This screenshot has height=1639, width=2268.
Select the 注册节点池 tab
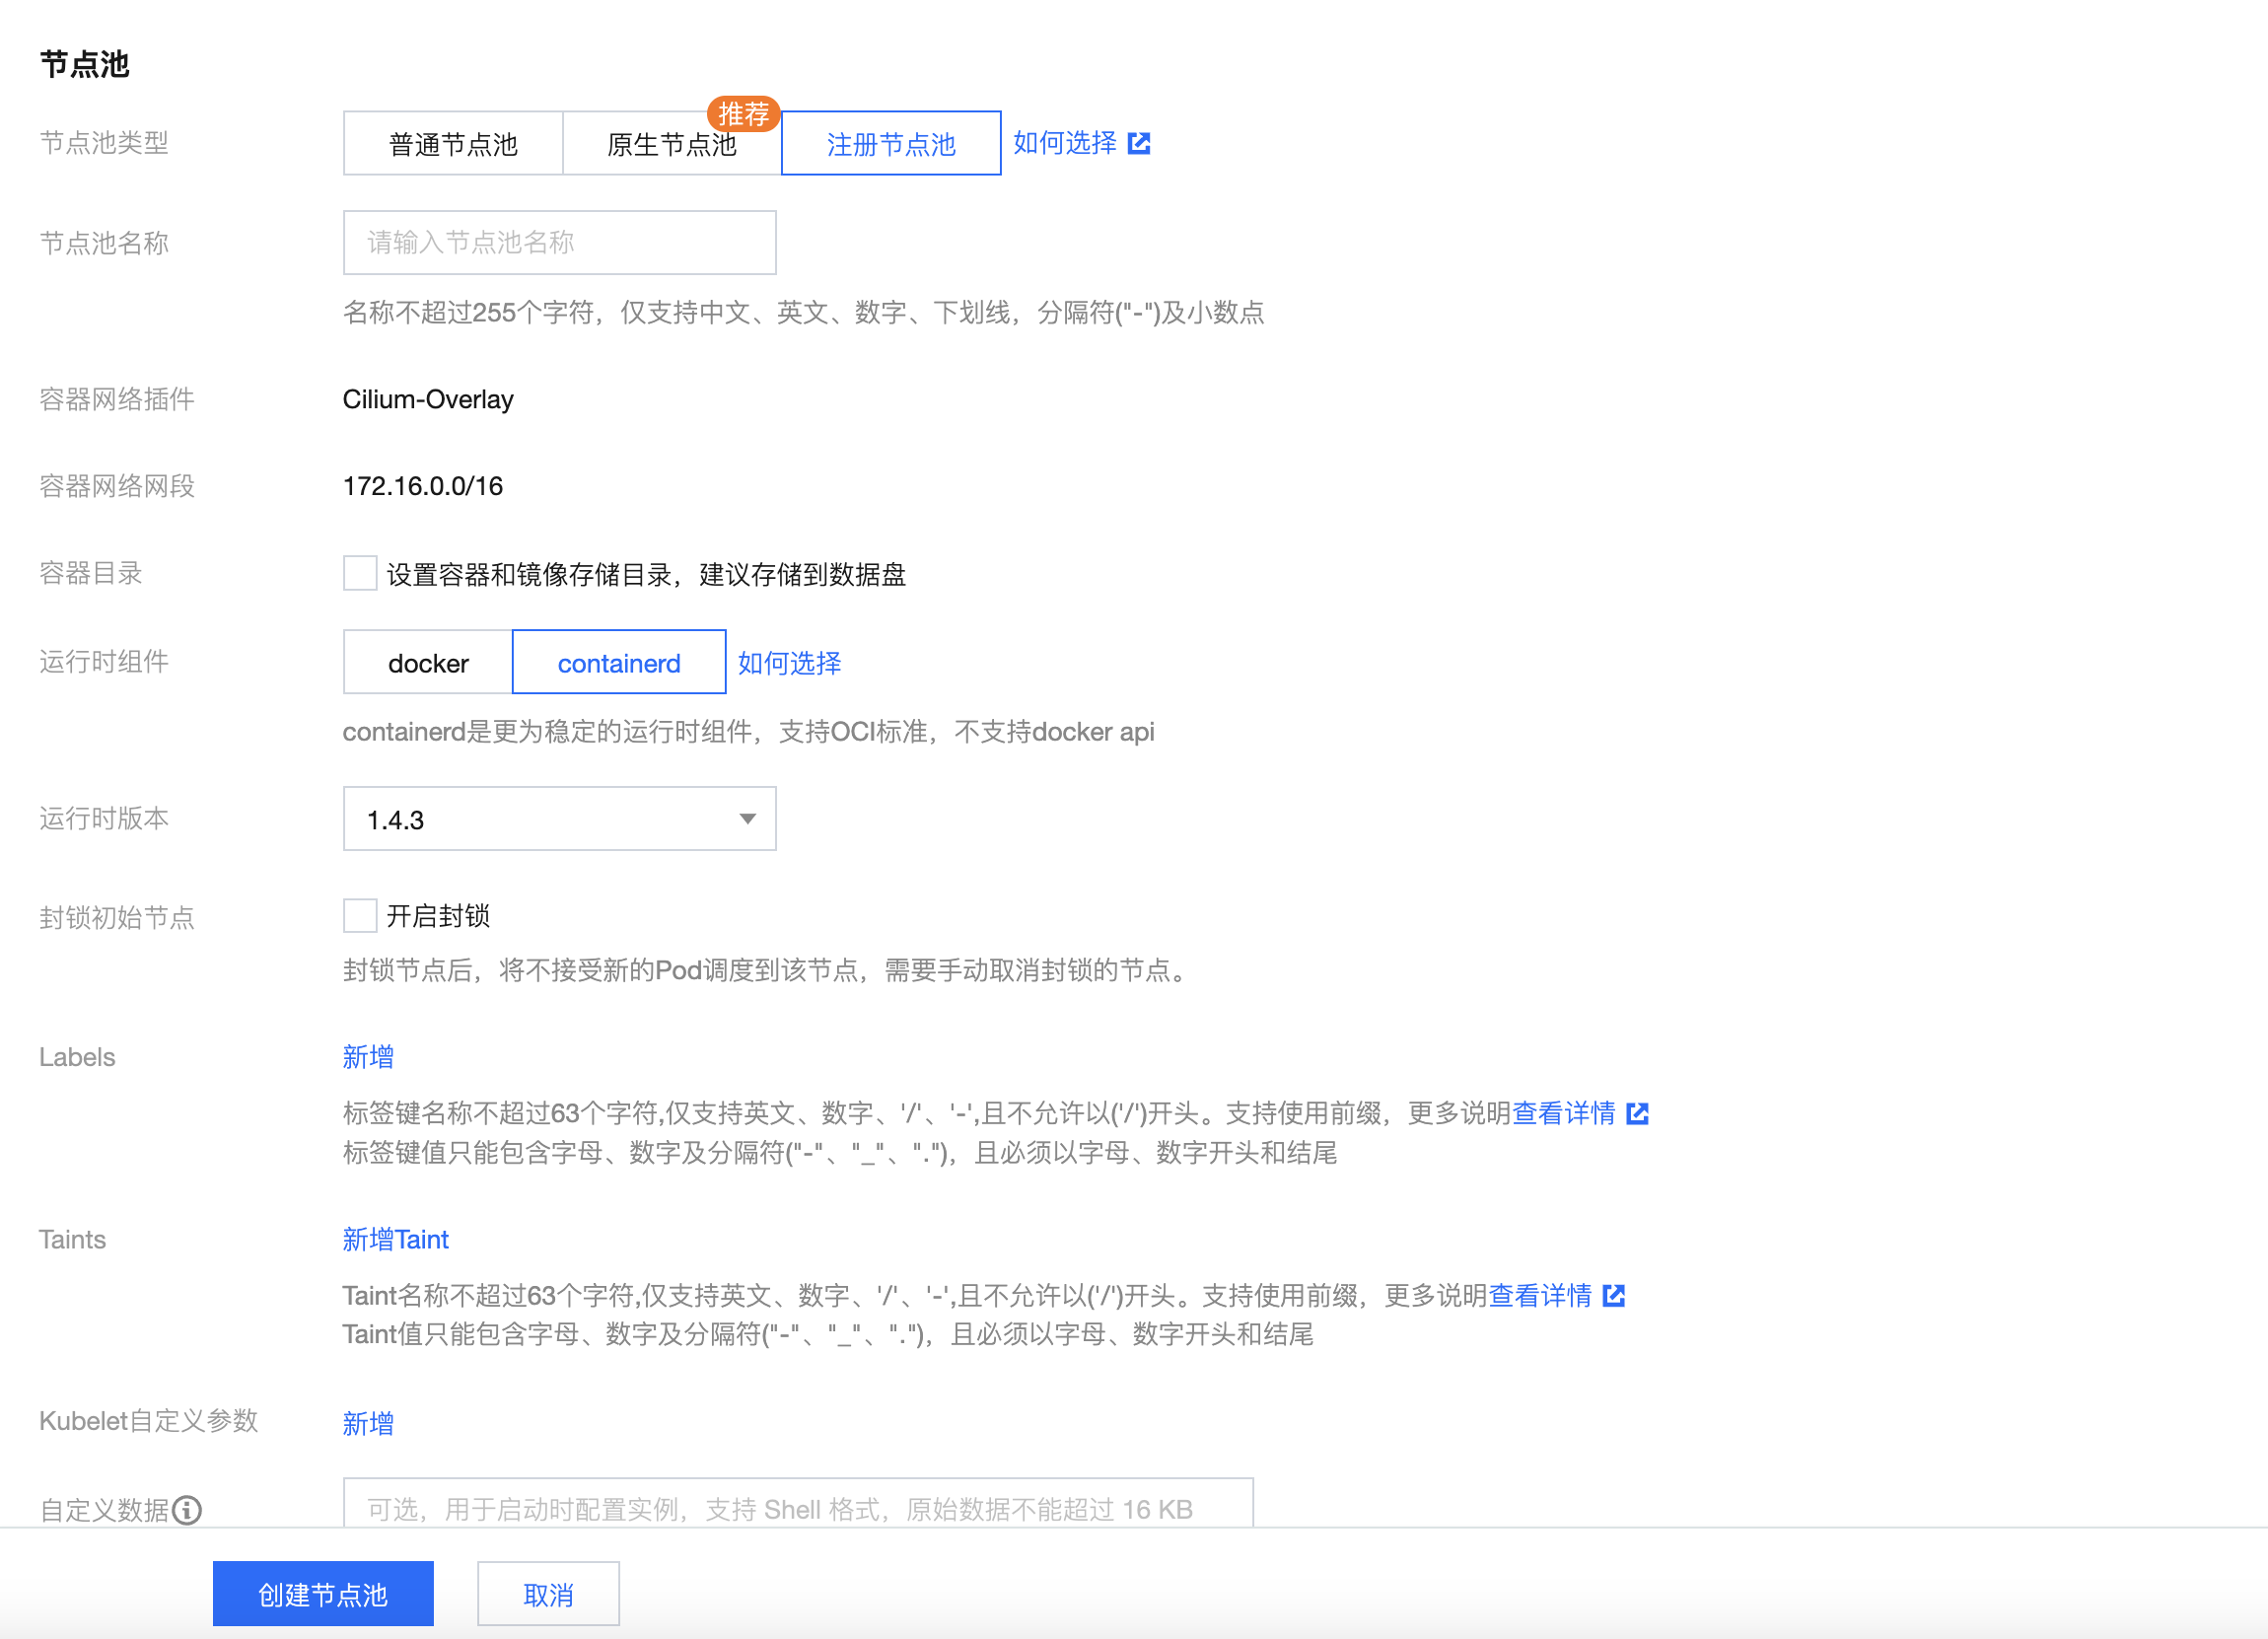tap(891, 144)
